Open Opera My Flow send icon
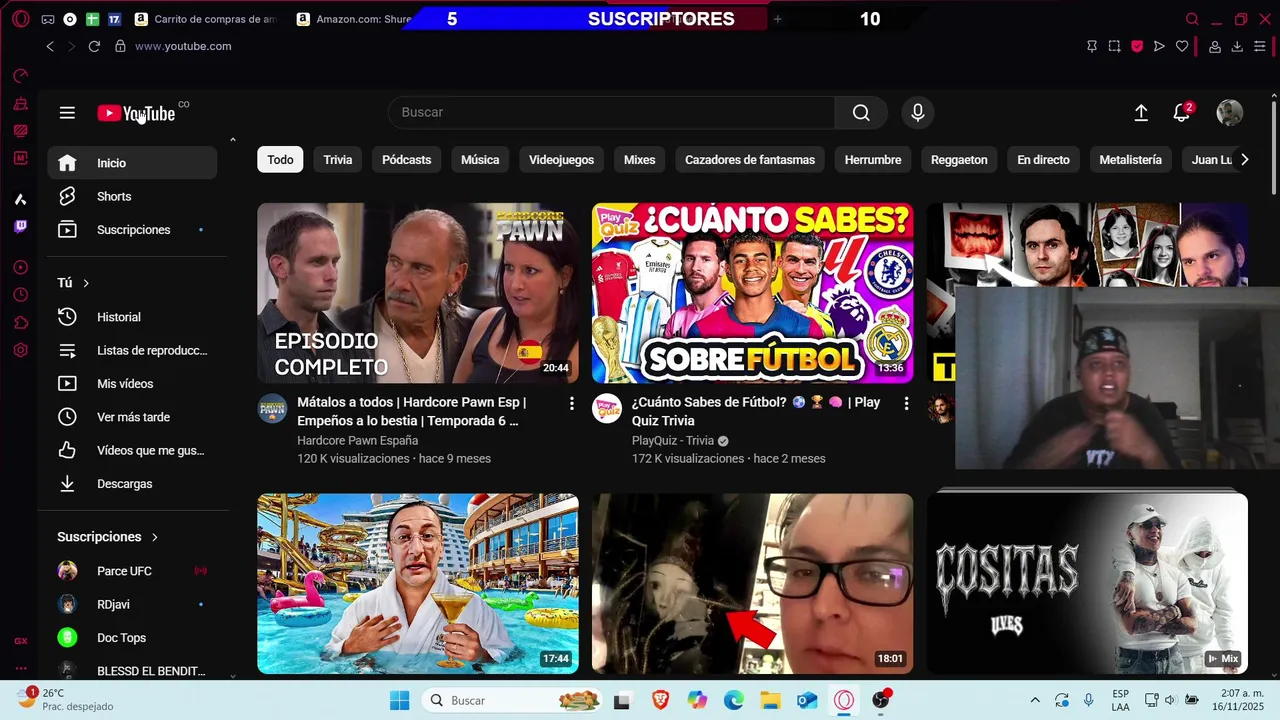 pos(1159,46)
